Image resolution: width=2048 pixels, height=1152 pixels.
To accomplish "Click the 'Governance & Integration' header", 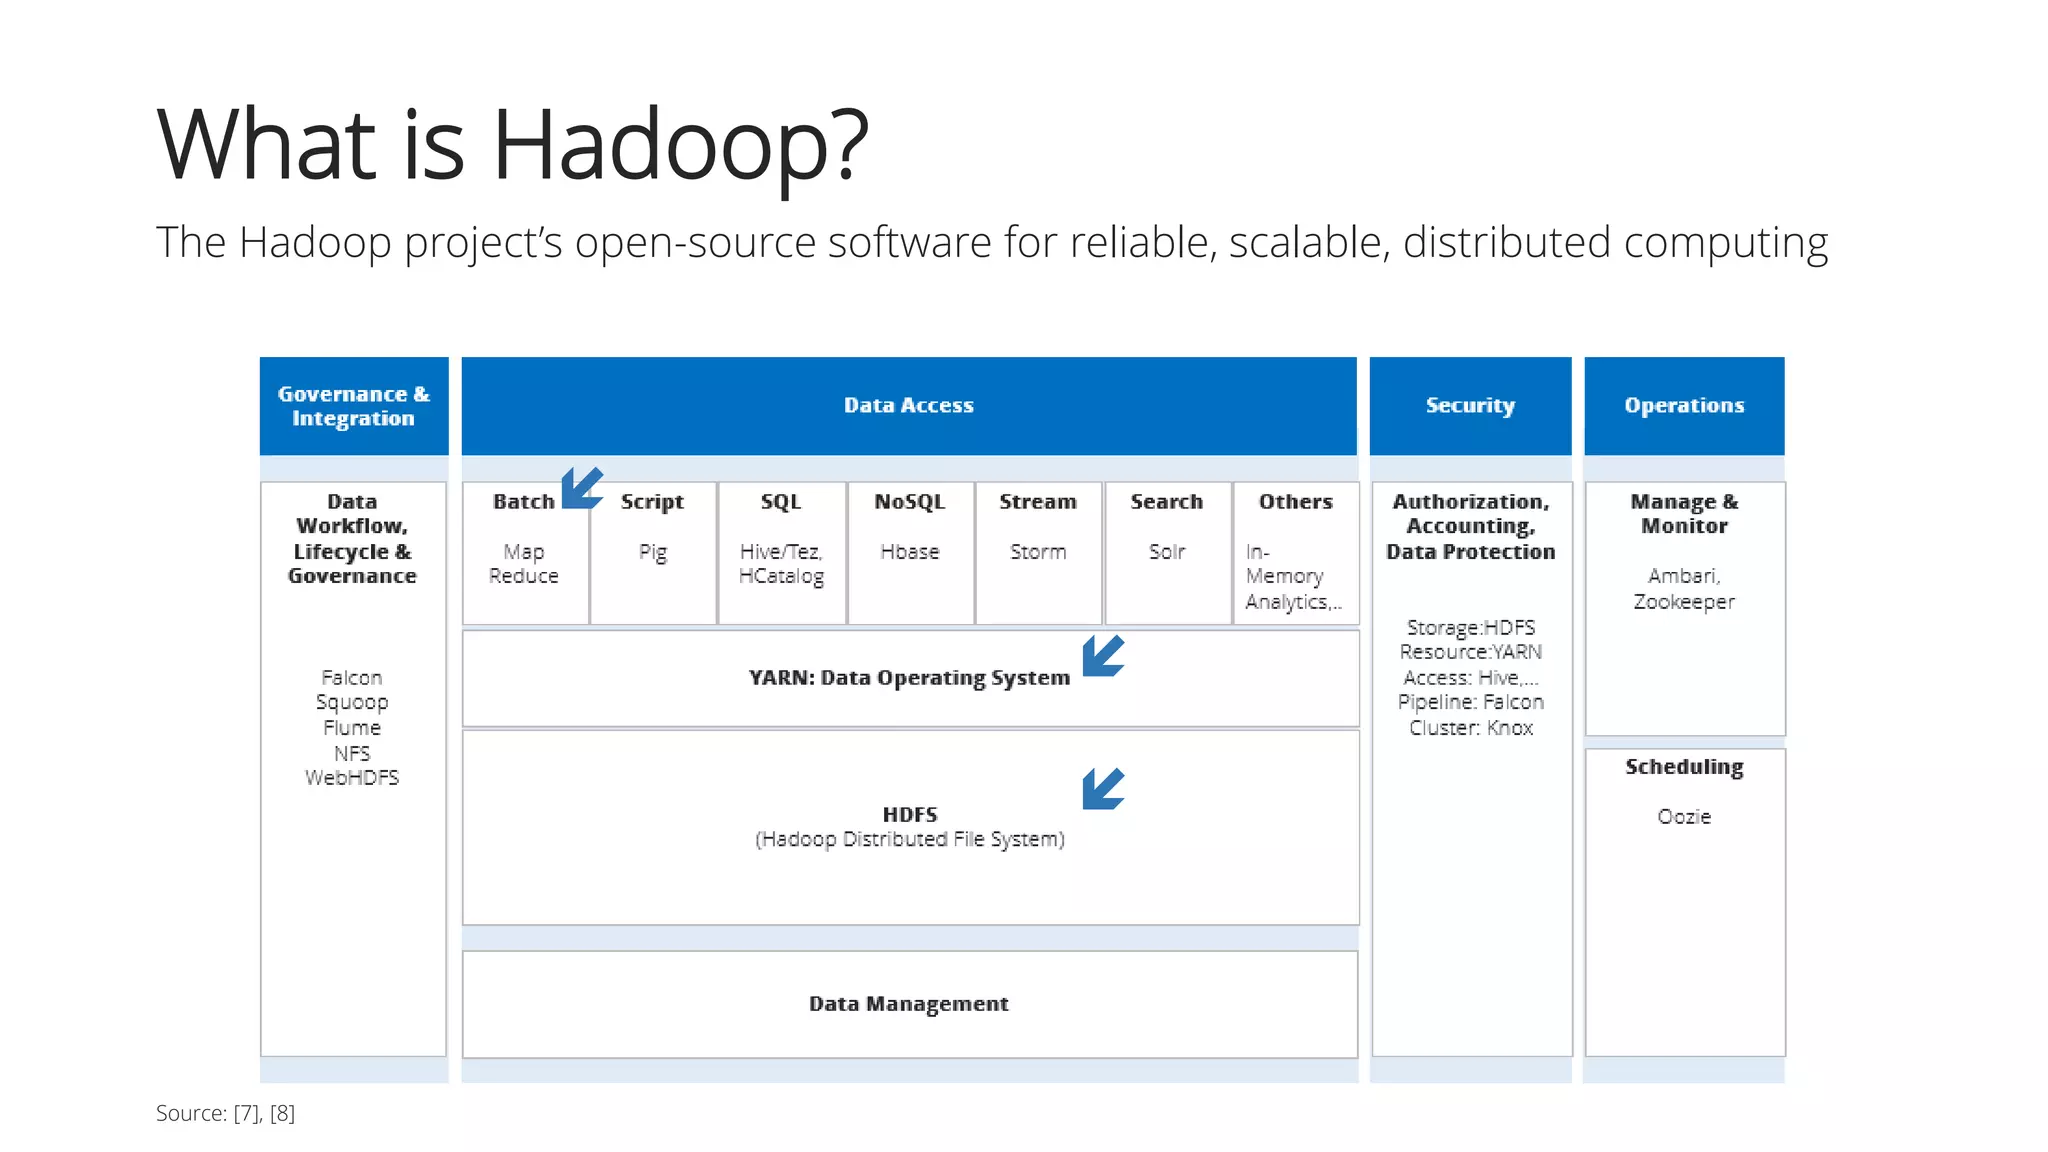I will (354, 406).
